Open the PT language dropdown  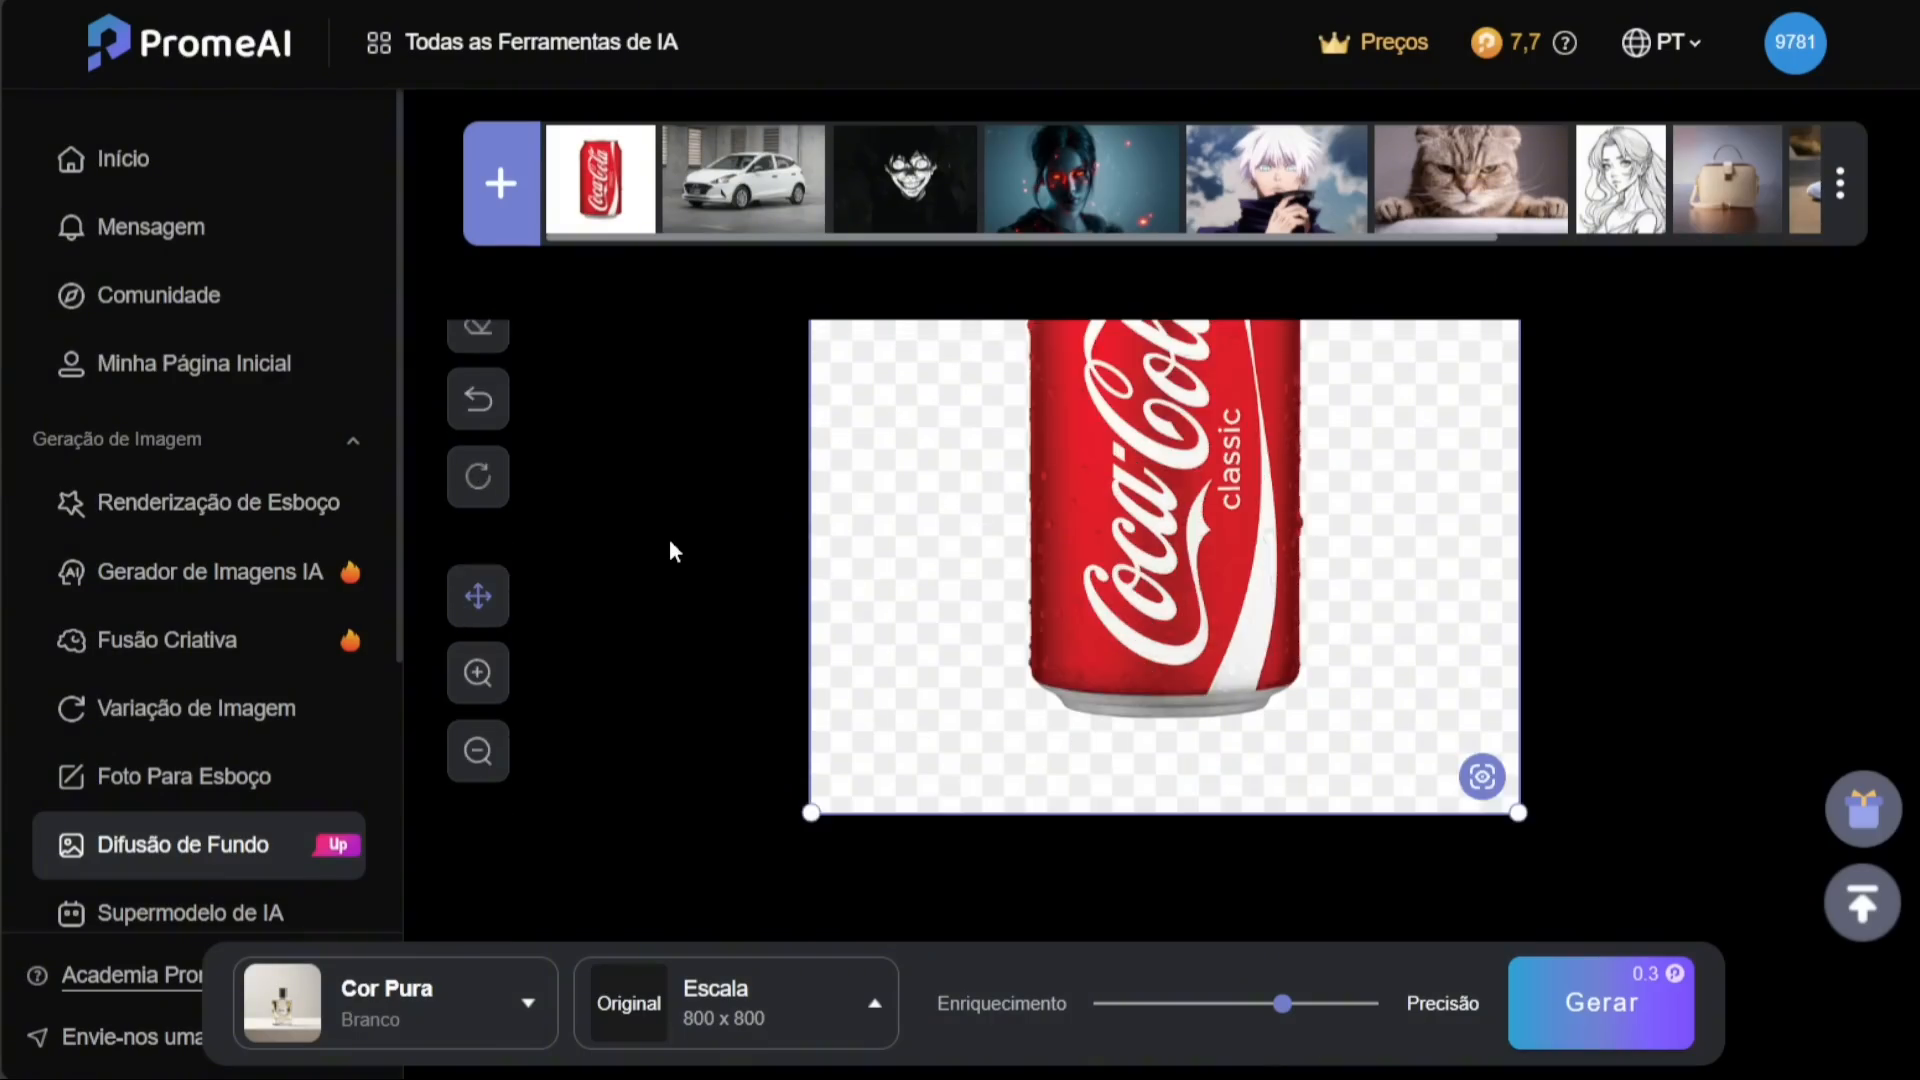click(x=1661, y=42)
